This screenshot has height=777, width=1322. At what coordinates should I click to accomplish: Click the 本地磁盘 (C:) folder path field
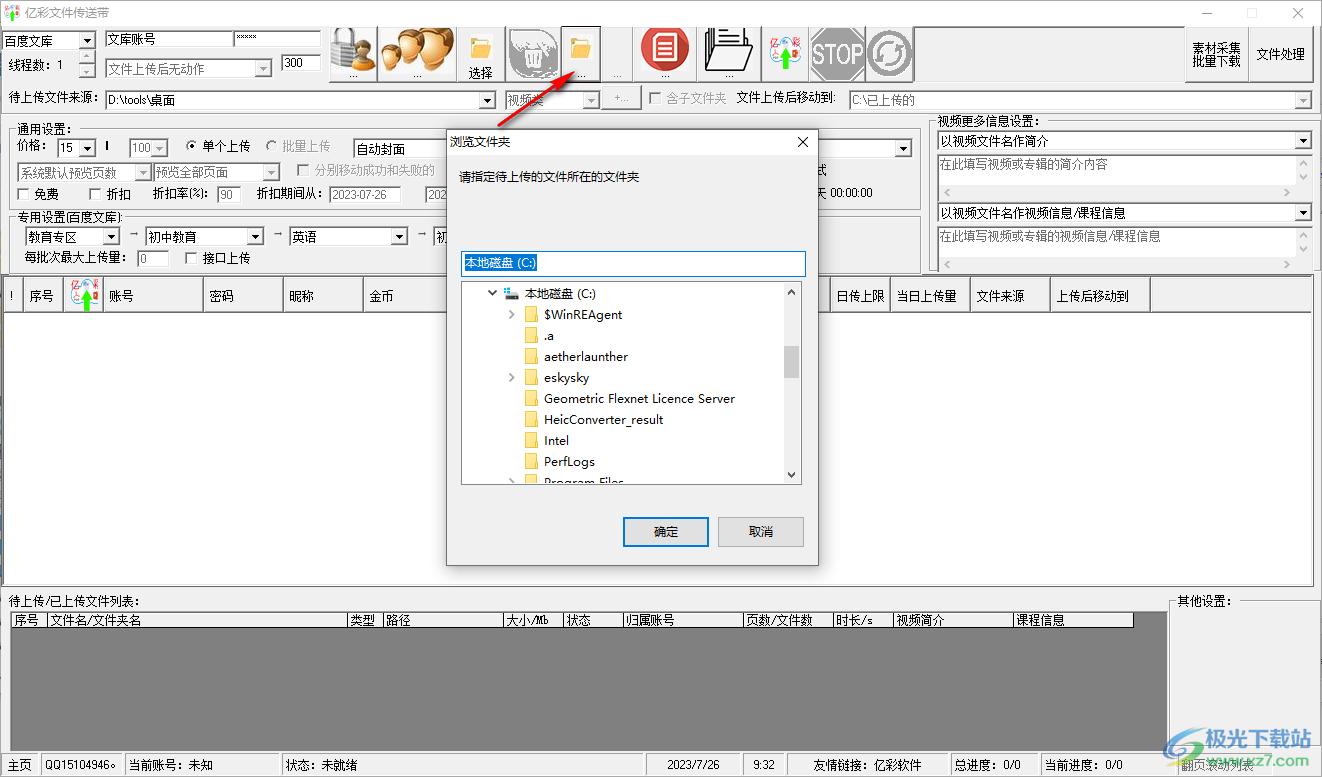coord(633,263)
